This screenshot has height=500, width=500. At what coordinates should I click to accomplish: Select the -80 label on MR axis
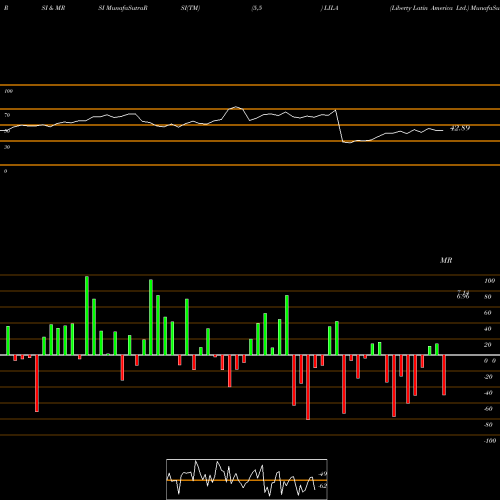pyautogui.click(x=488, y=425)
